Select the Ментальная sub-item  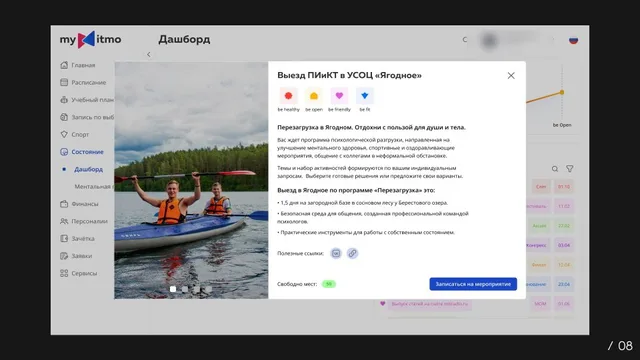(x=94, y=187)
